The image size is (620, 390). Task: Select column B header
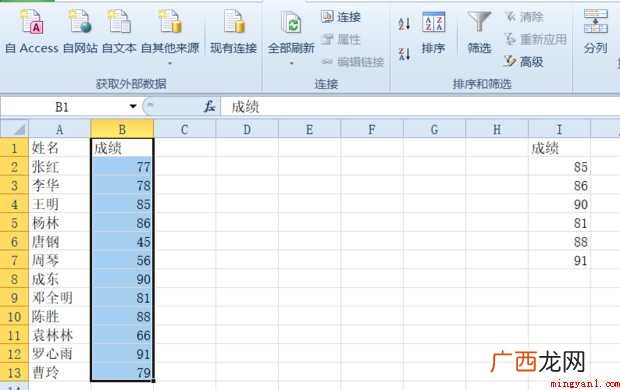[x=122, y=129]
